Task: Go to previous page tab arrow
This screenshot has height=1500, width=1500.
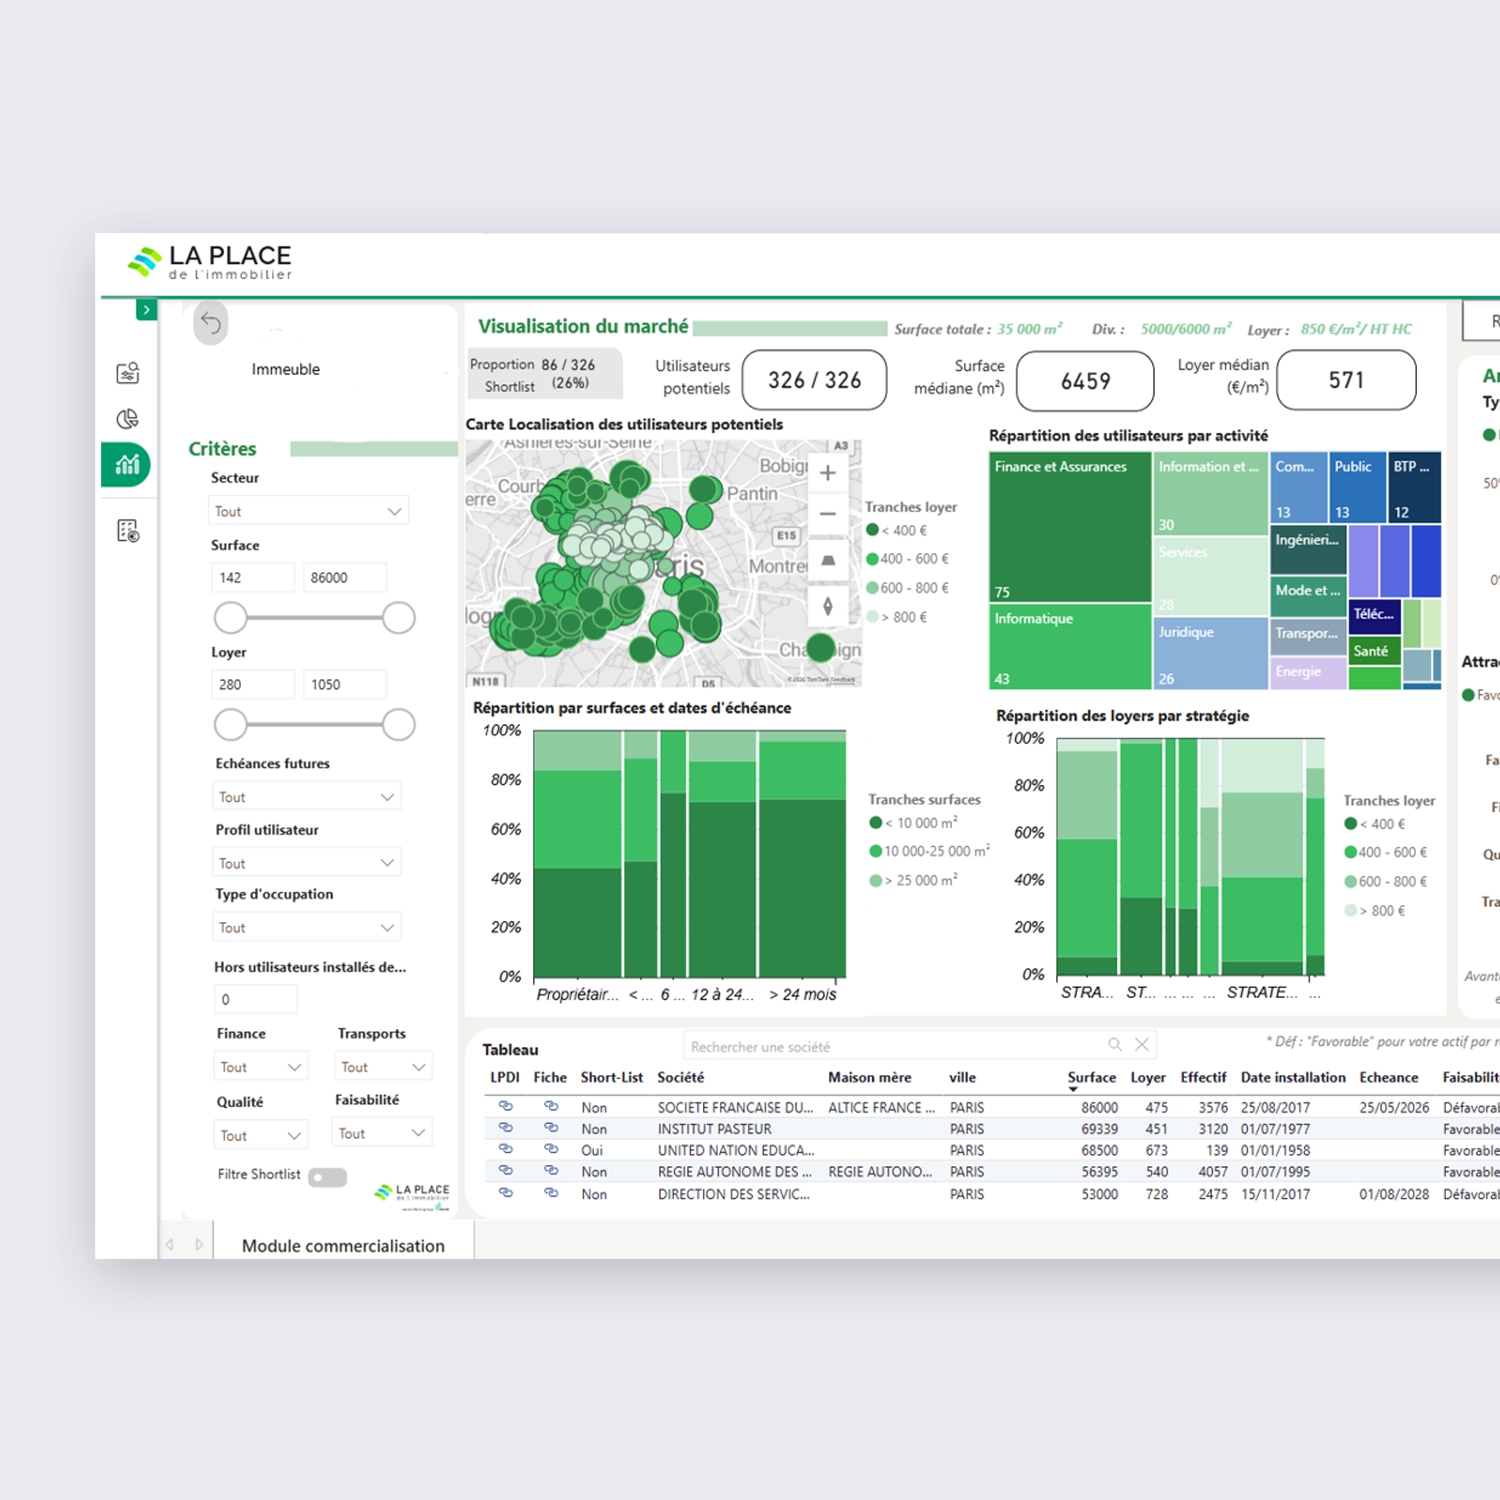Action: click(170, 1245)
